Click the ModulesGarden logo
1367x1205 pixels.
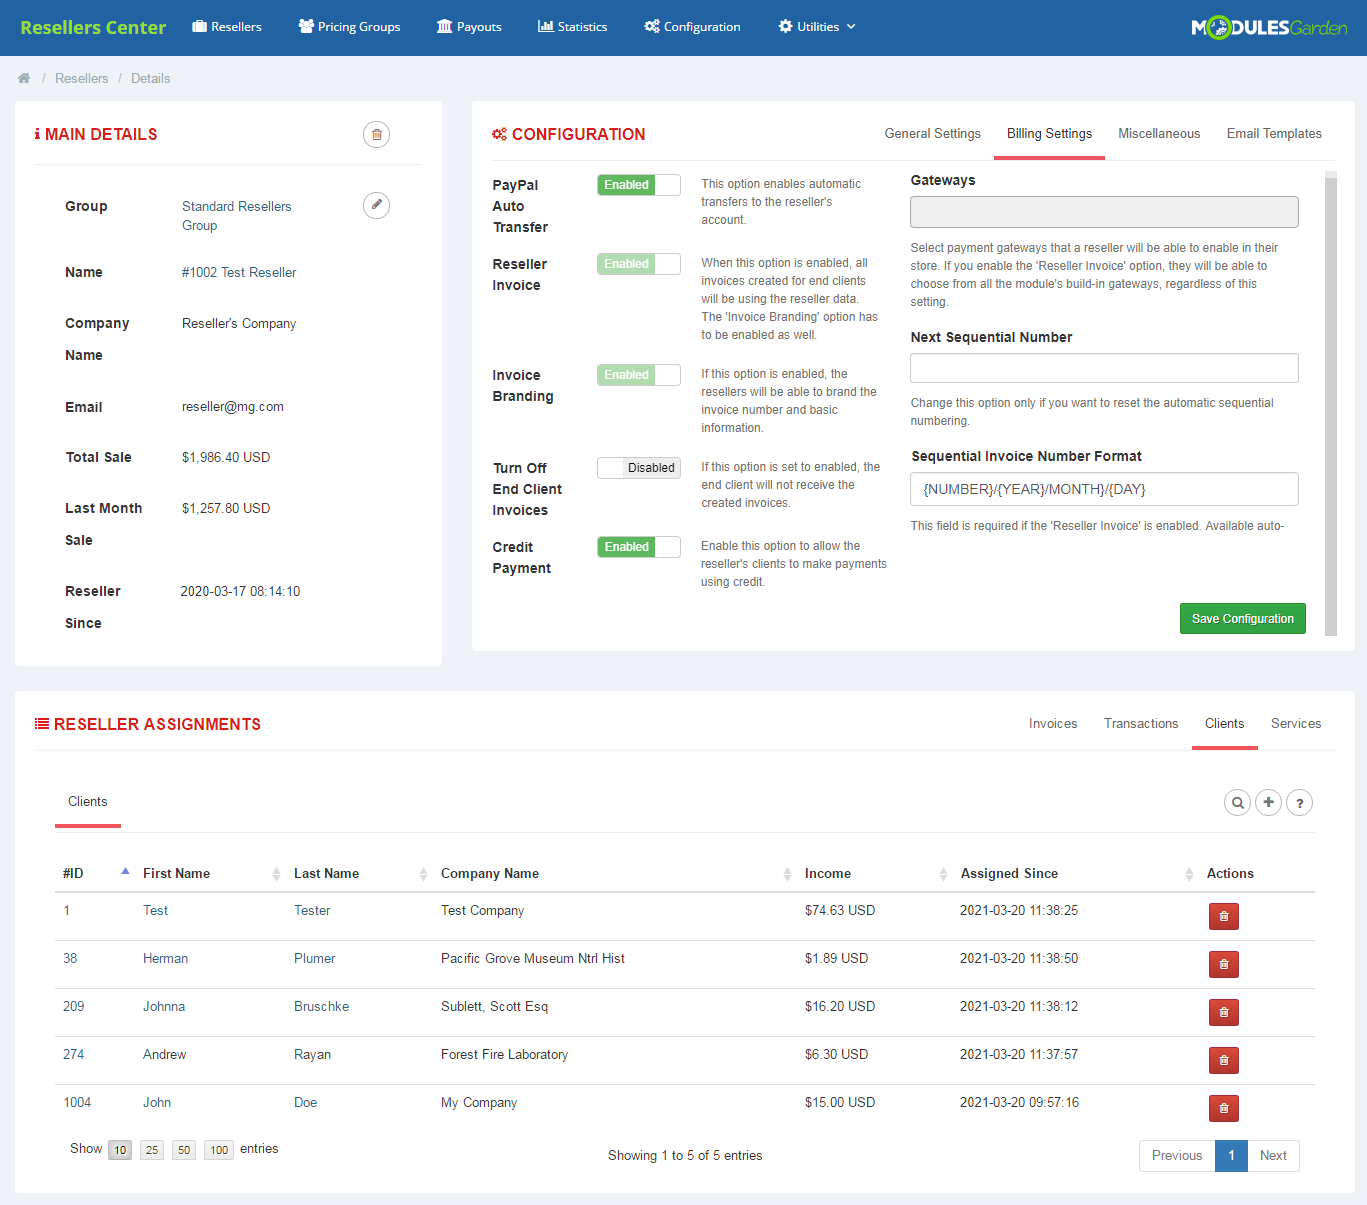pyautogui.click(x=1269, y=28)
